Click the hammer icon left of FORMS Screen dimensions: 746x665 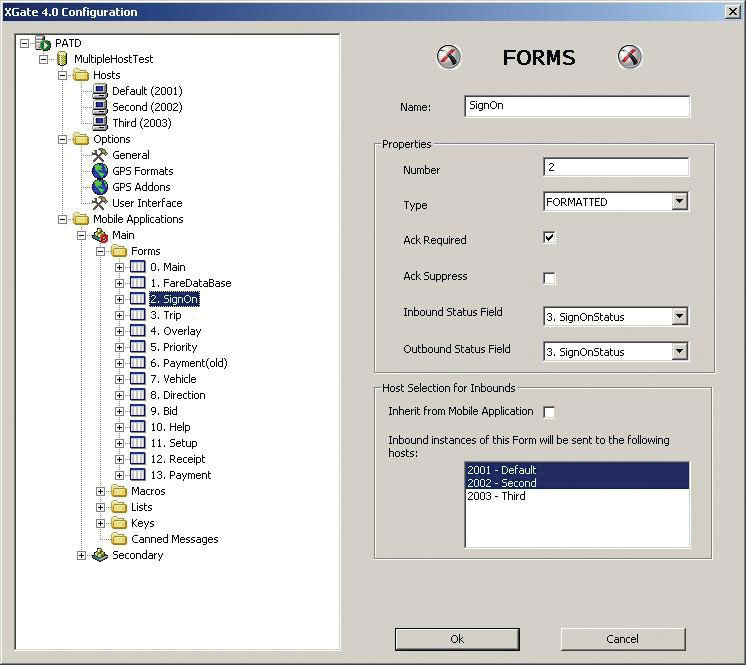[x=449, y=57]
